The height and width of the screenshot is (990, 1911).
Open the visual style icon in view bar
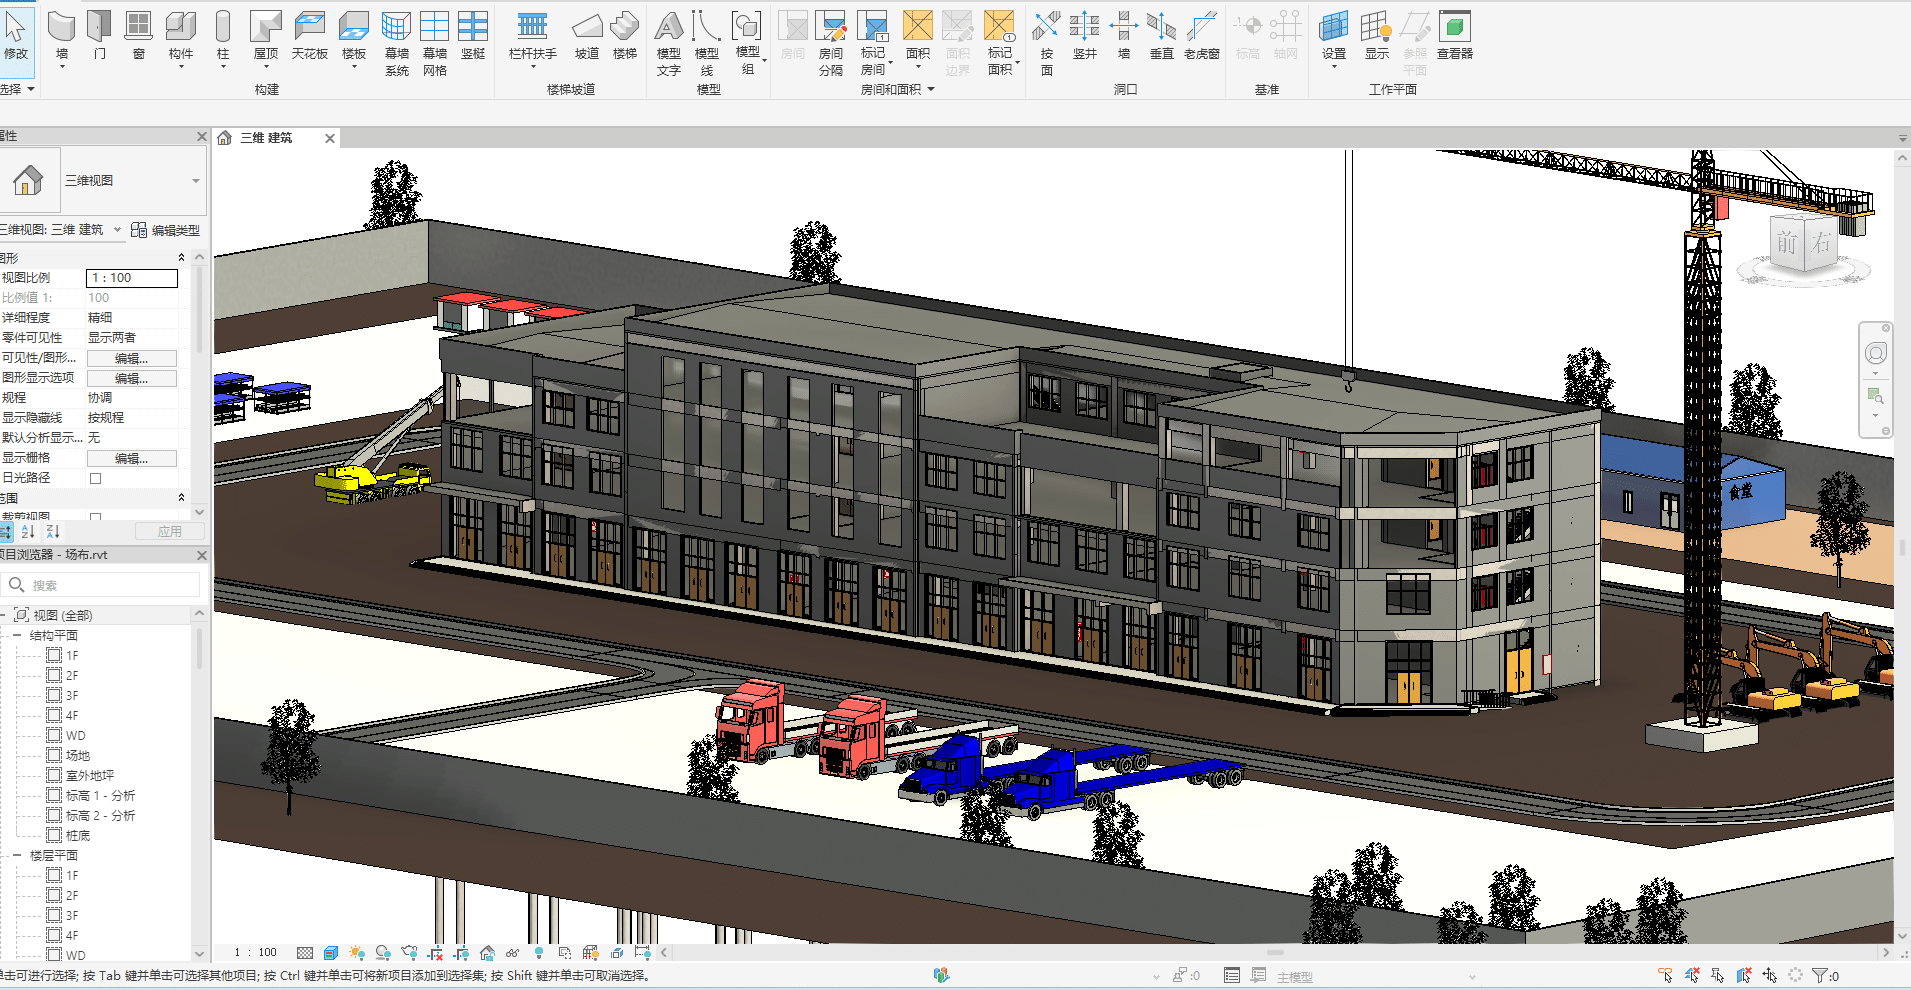pyautogui.click(x=331, y=953)
